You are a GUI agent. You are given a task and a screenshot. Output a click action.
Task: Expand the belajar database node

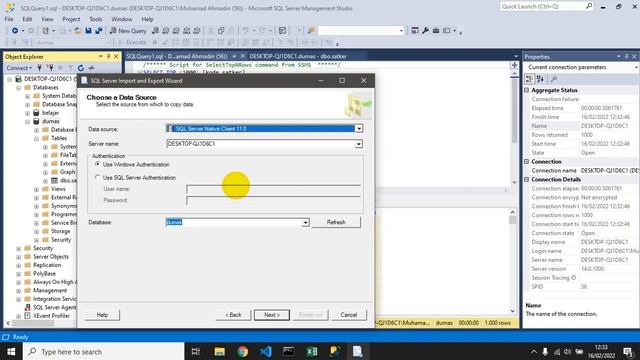click(x=27, y=113)
